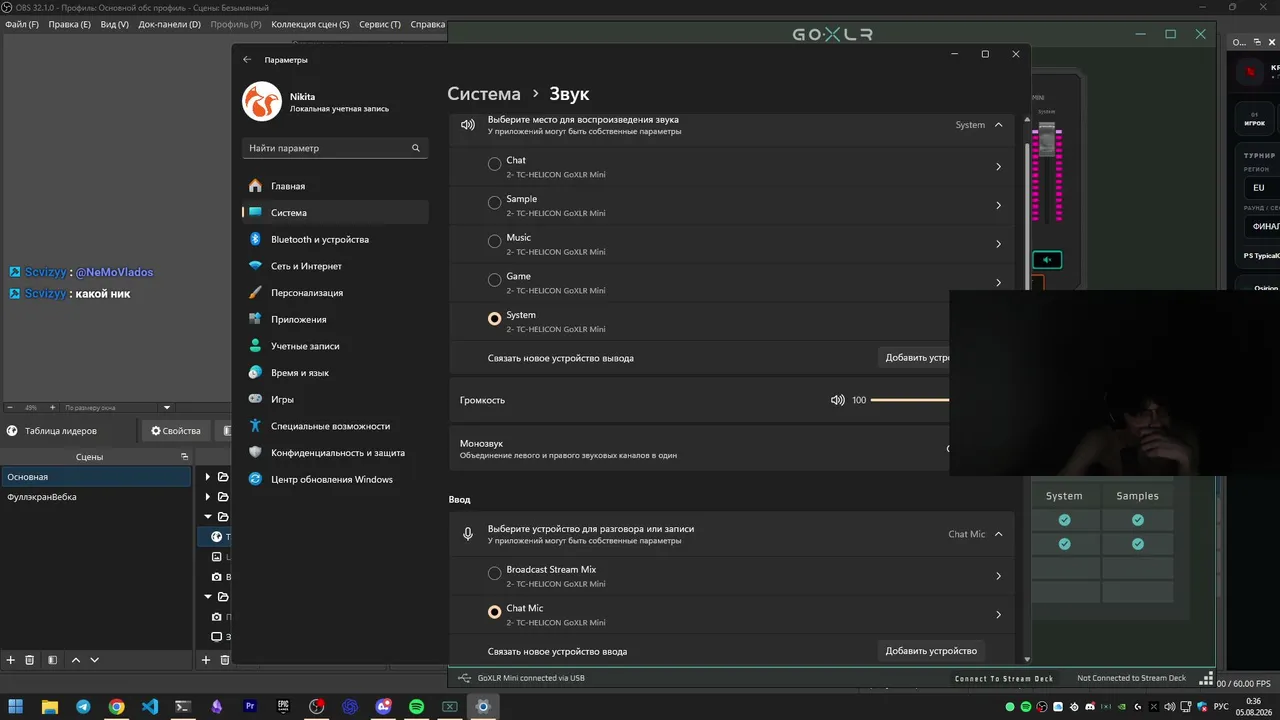Toggle first Samples routing checkbox in GoXLR
The height and width of the screenshot is (720, 1280).
1138,520
